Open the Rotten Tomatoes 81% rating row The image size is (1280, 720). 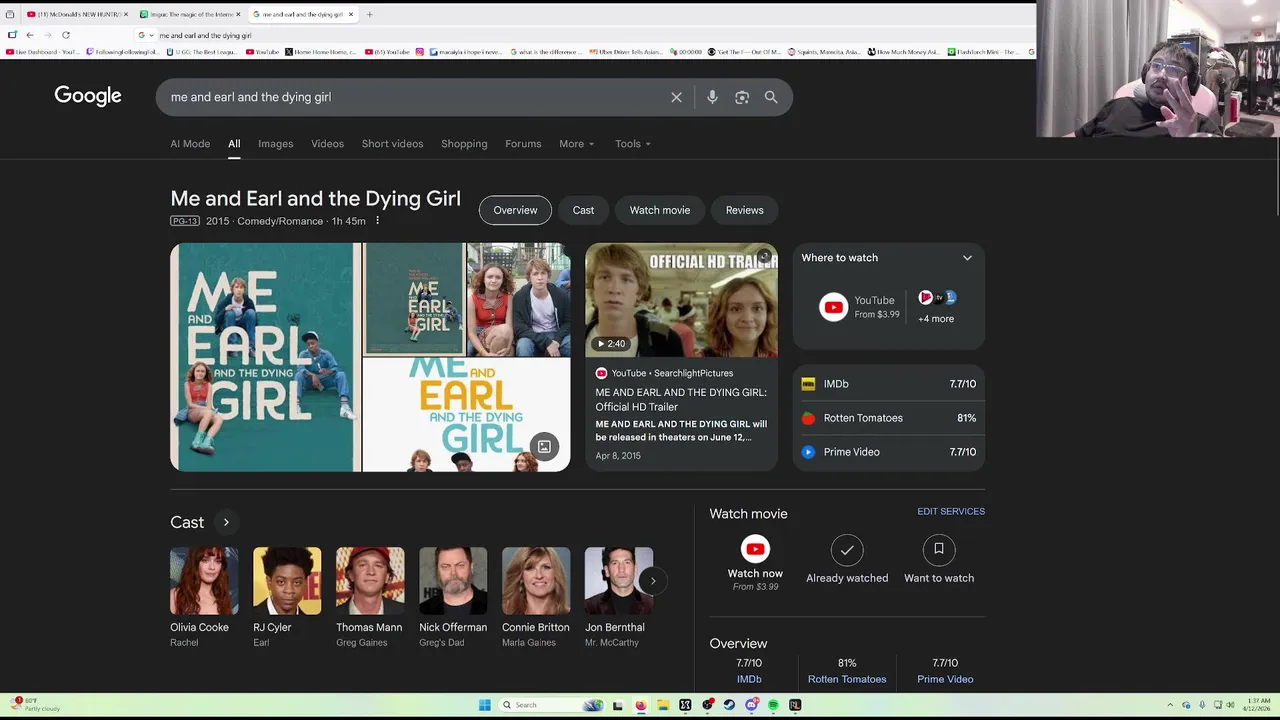point(889,418)
